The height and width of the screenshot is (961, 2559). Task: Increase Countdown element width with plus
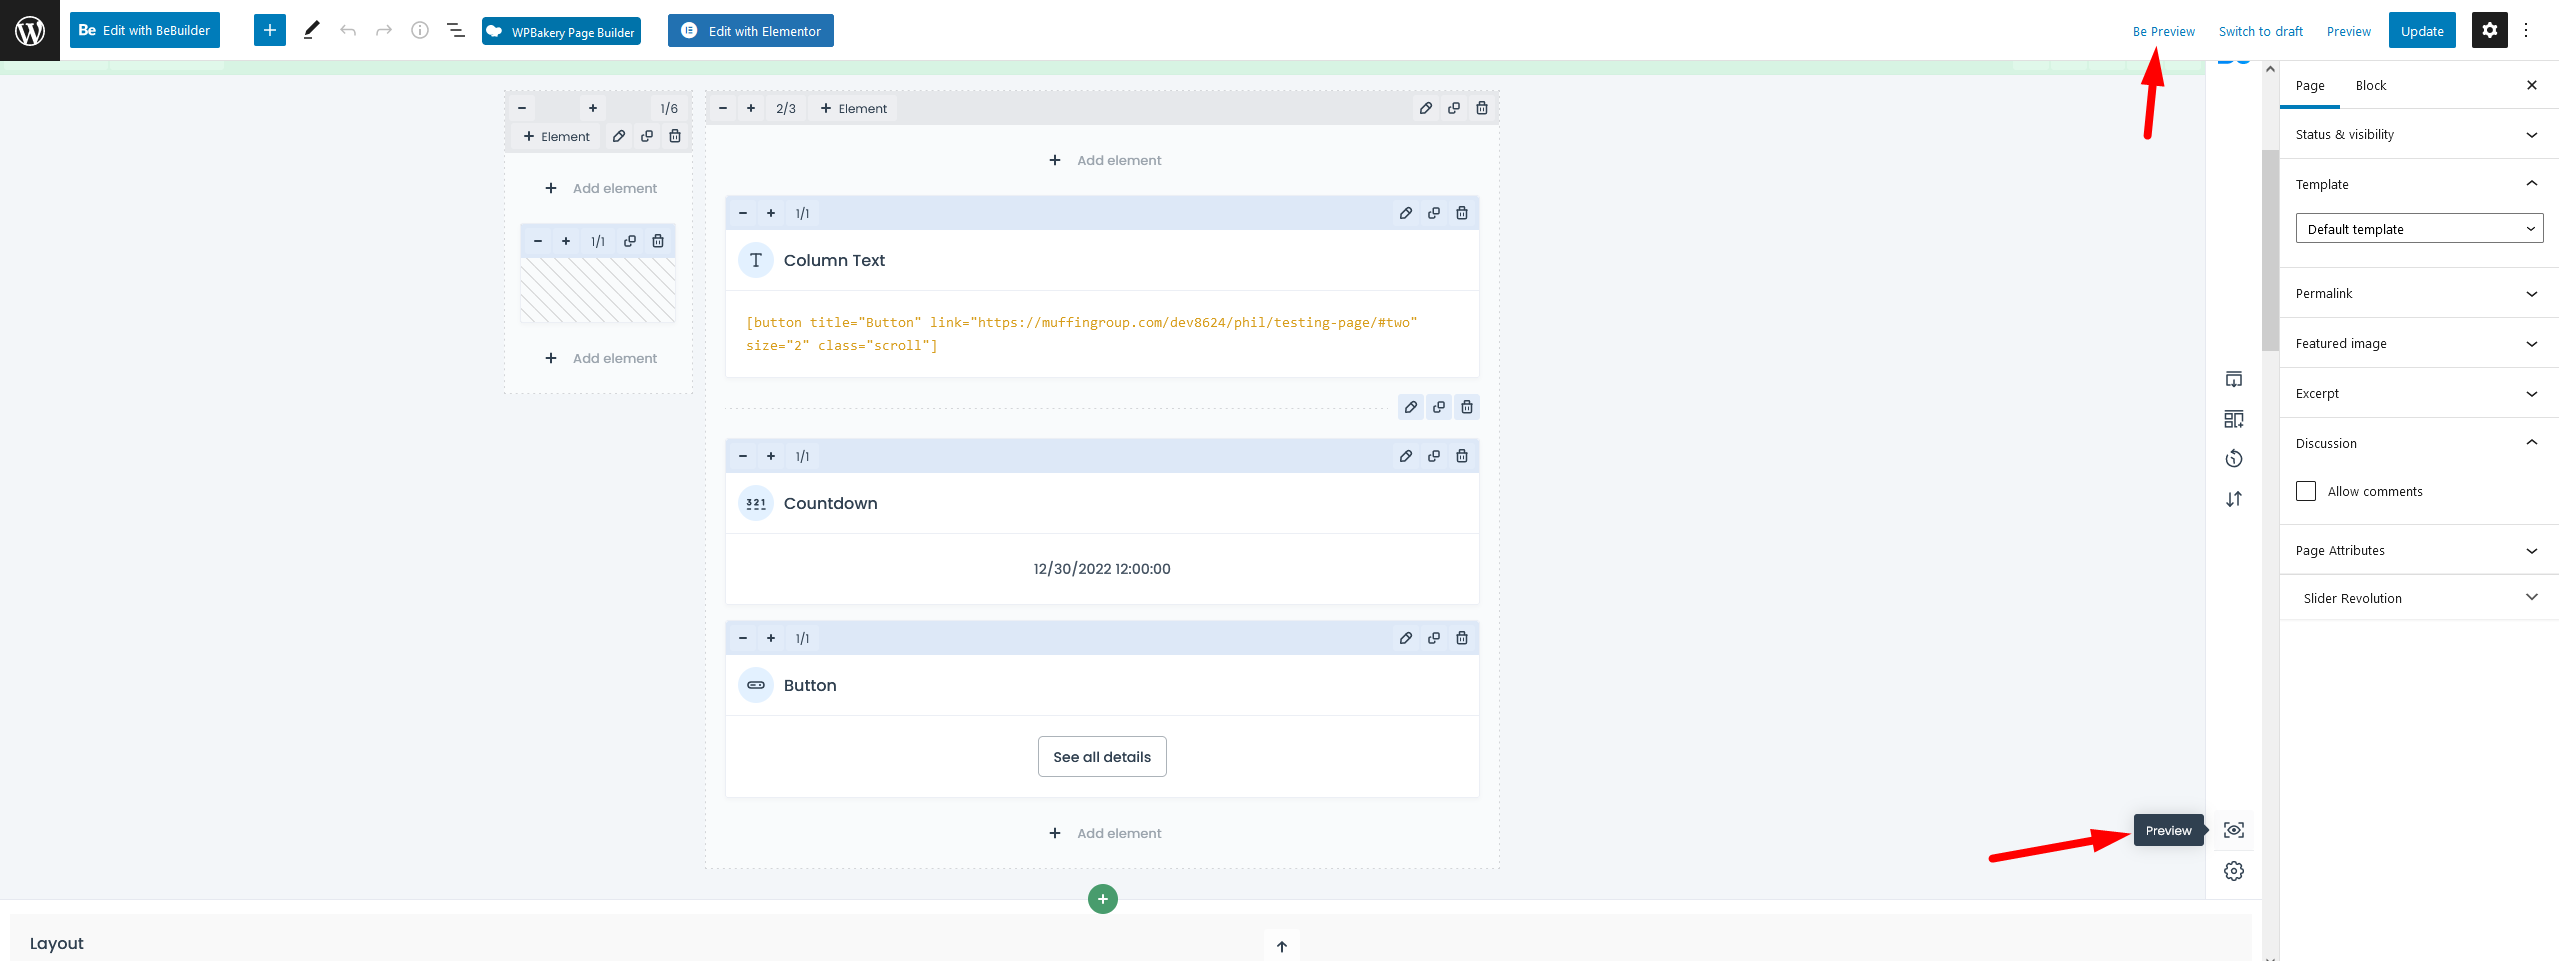click(771, 456)
